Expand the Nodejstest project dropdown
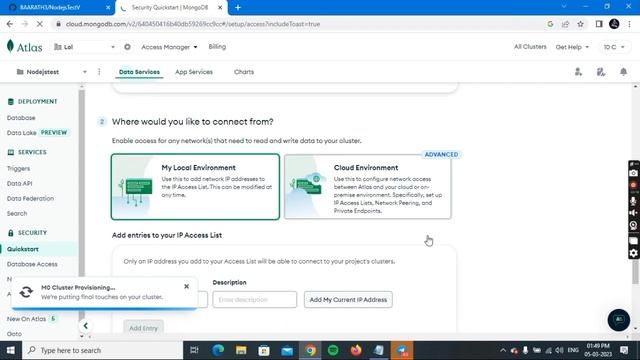Viewport: 640px width, 360px height. 51,72
